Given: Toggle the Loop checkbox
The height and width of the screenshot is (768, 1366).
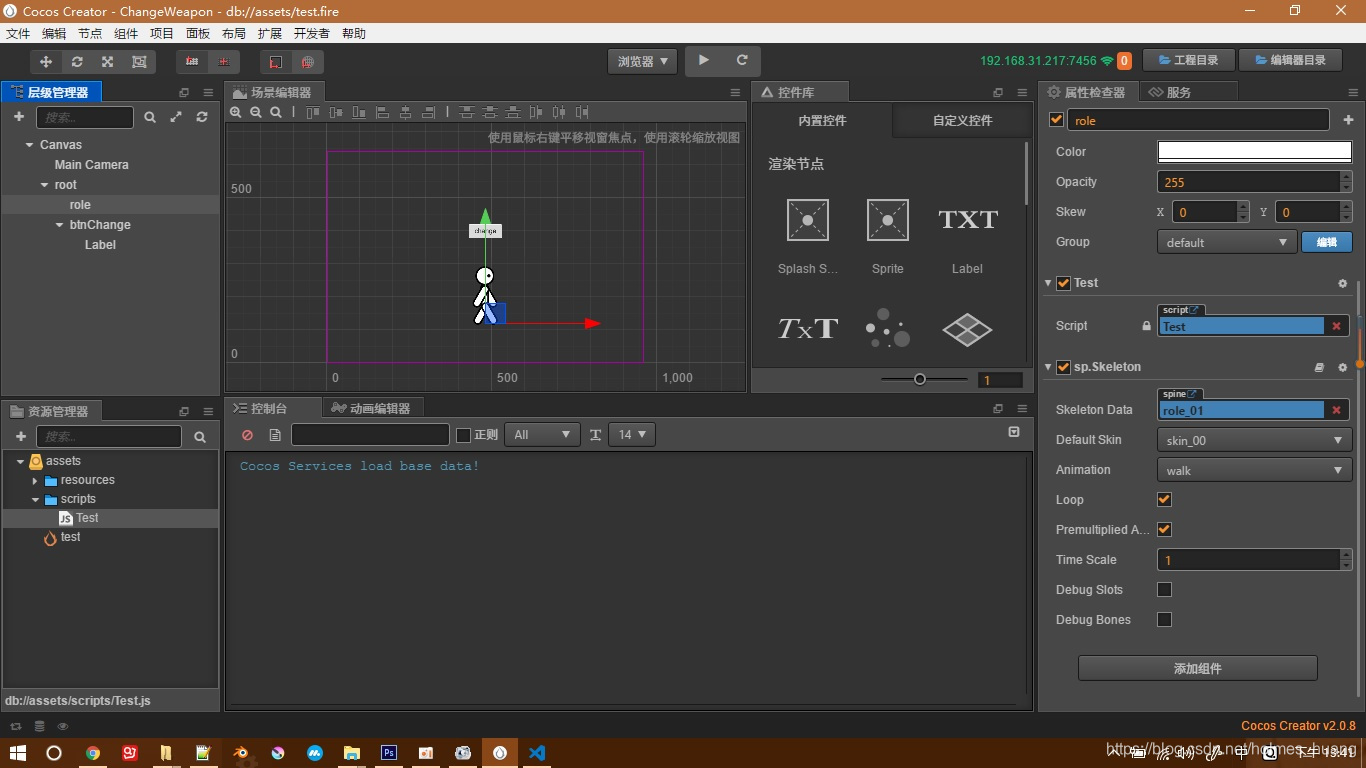Looking at the screenshot, I should (x=1164, y=499).
